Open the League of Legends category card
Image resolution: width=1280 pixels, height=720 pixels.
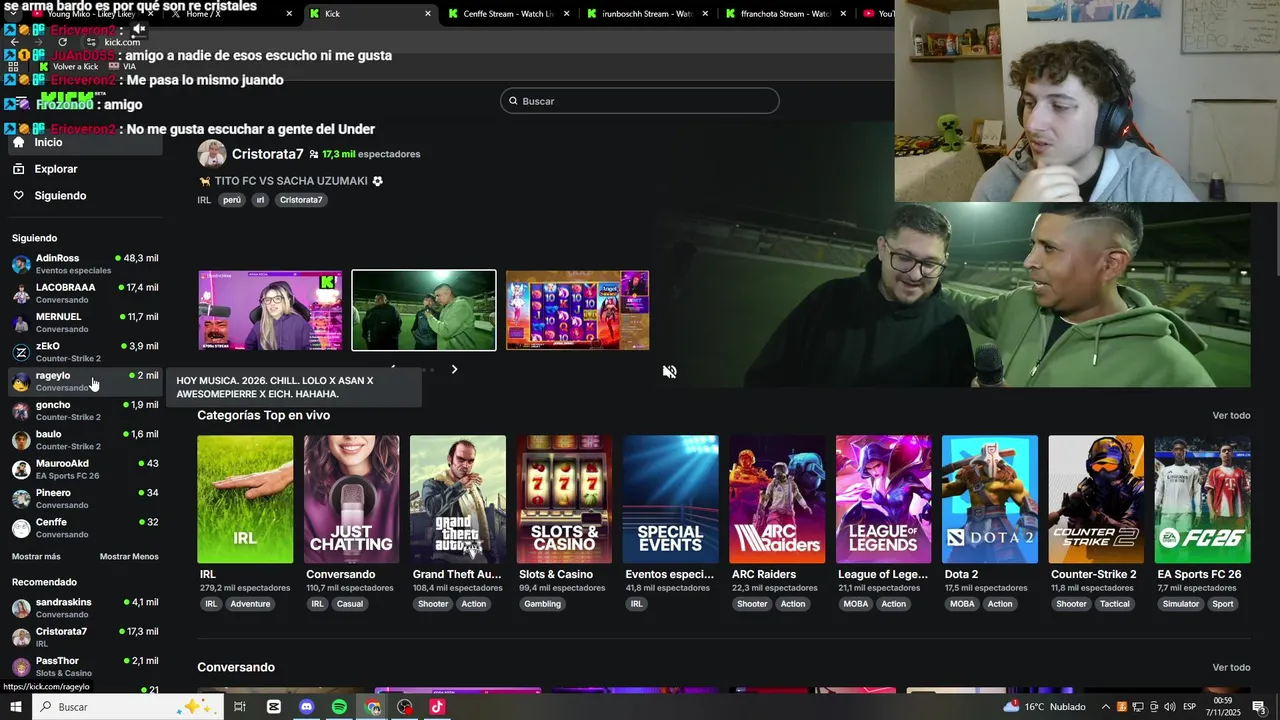883,499
